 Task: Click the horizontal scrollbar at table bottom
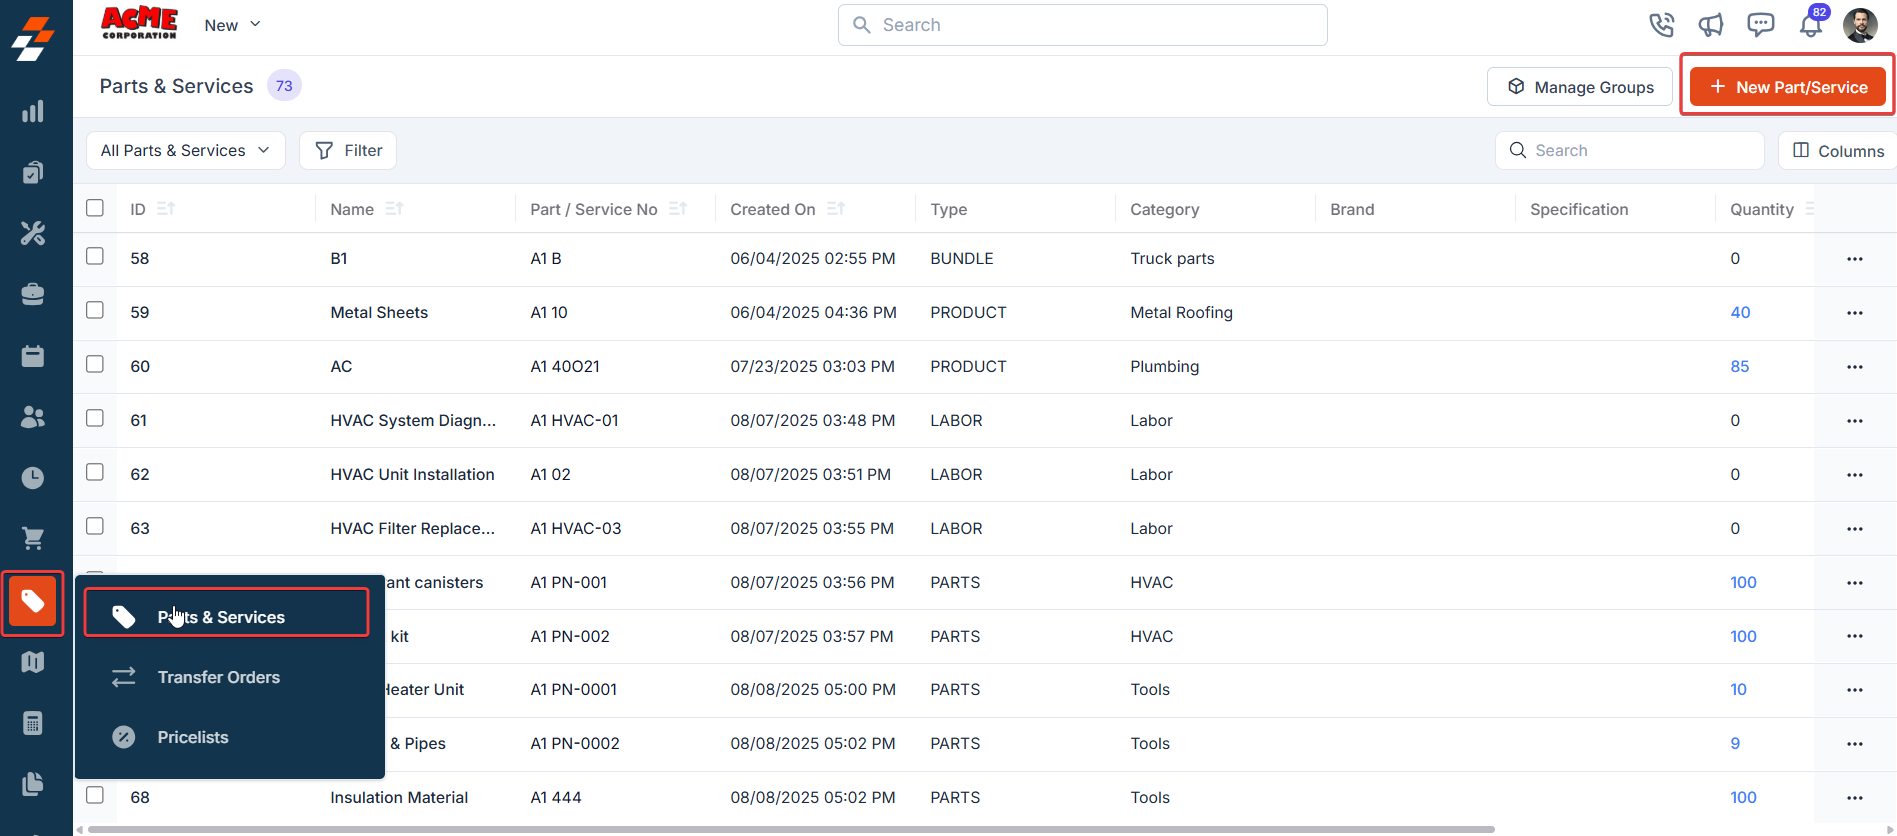pos(791,829)
